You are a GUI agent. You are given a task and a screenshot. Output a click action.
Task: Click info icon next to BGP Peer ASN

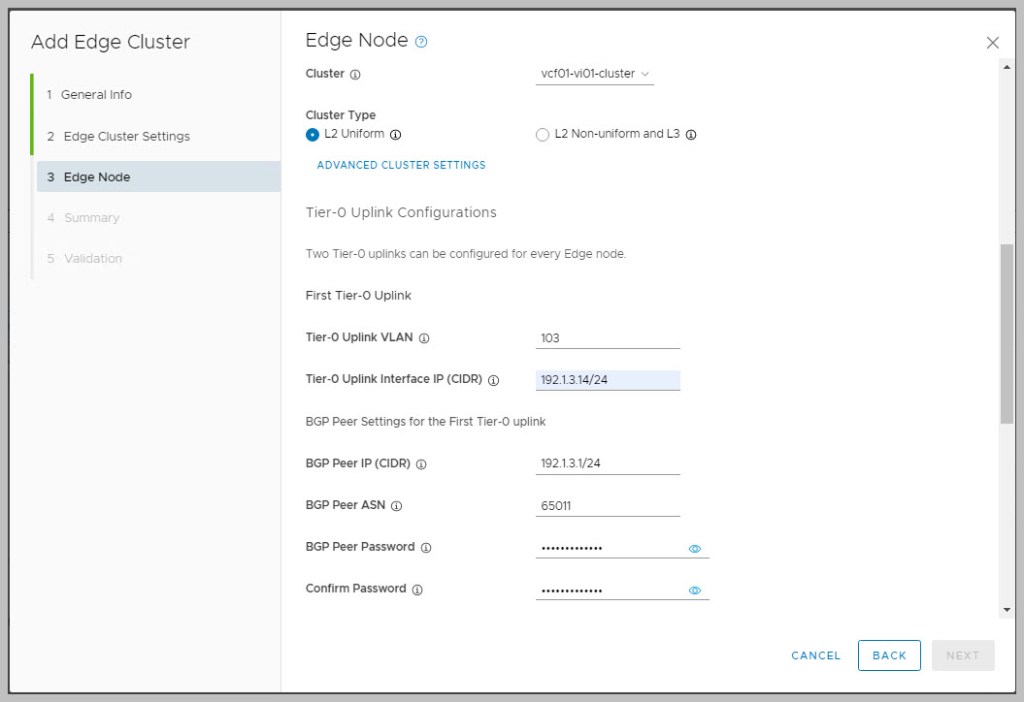(x=396, y=506)
